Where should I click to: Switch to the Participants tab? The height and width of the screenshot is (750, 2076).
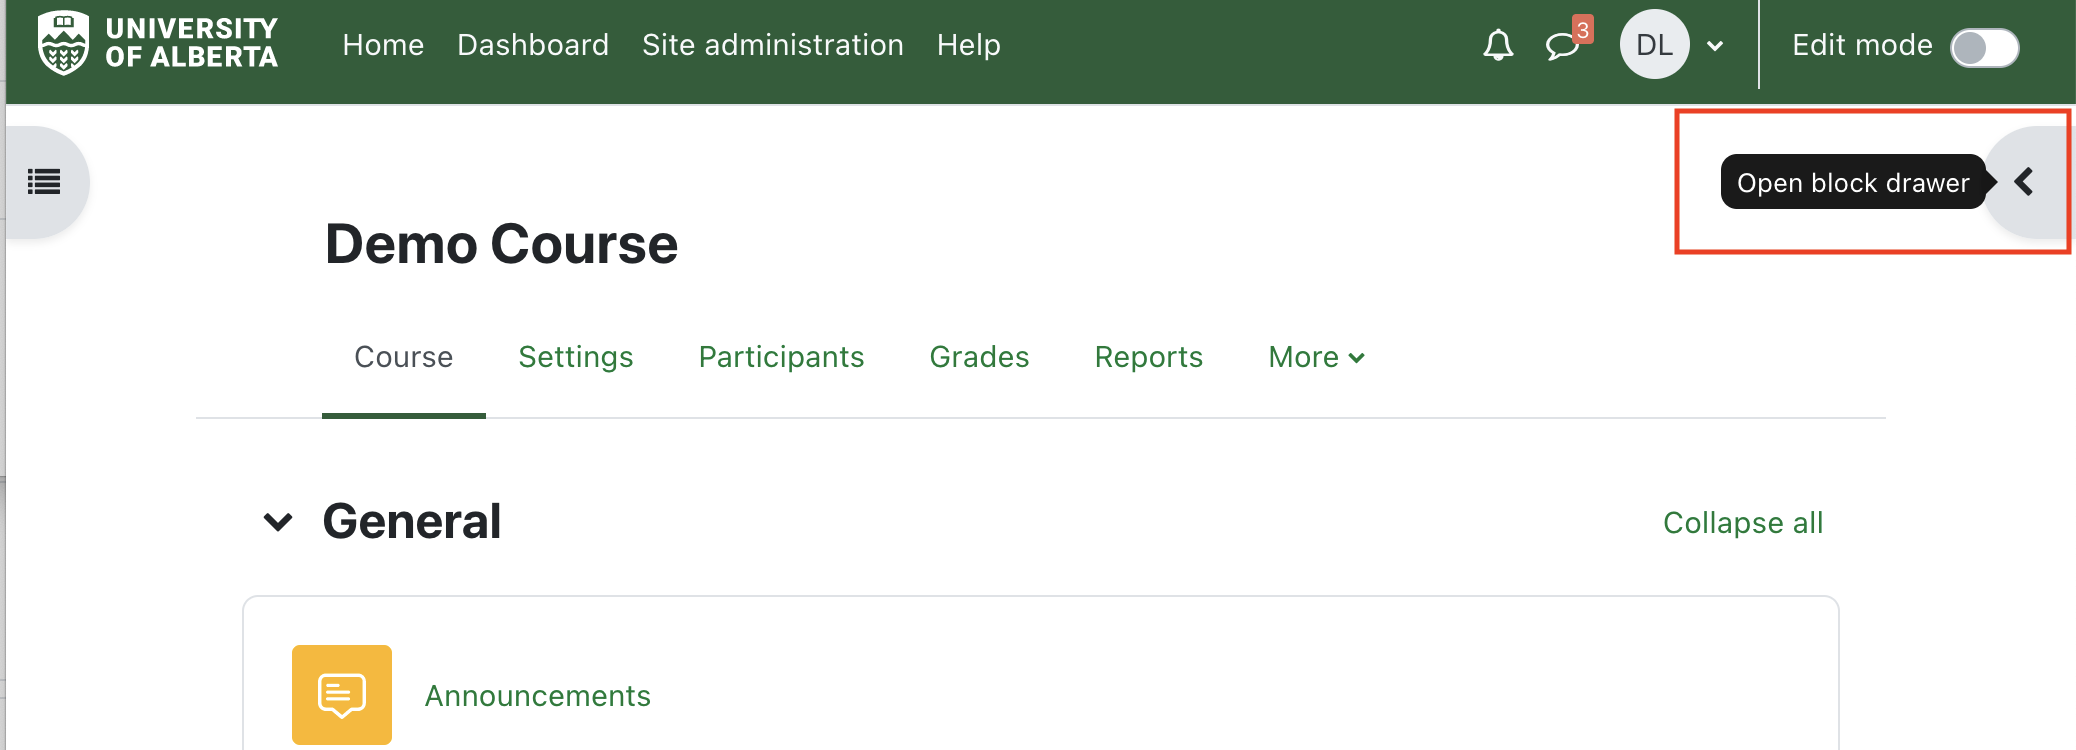781,357
